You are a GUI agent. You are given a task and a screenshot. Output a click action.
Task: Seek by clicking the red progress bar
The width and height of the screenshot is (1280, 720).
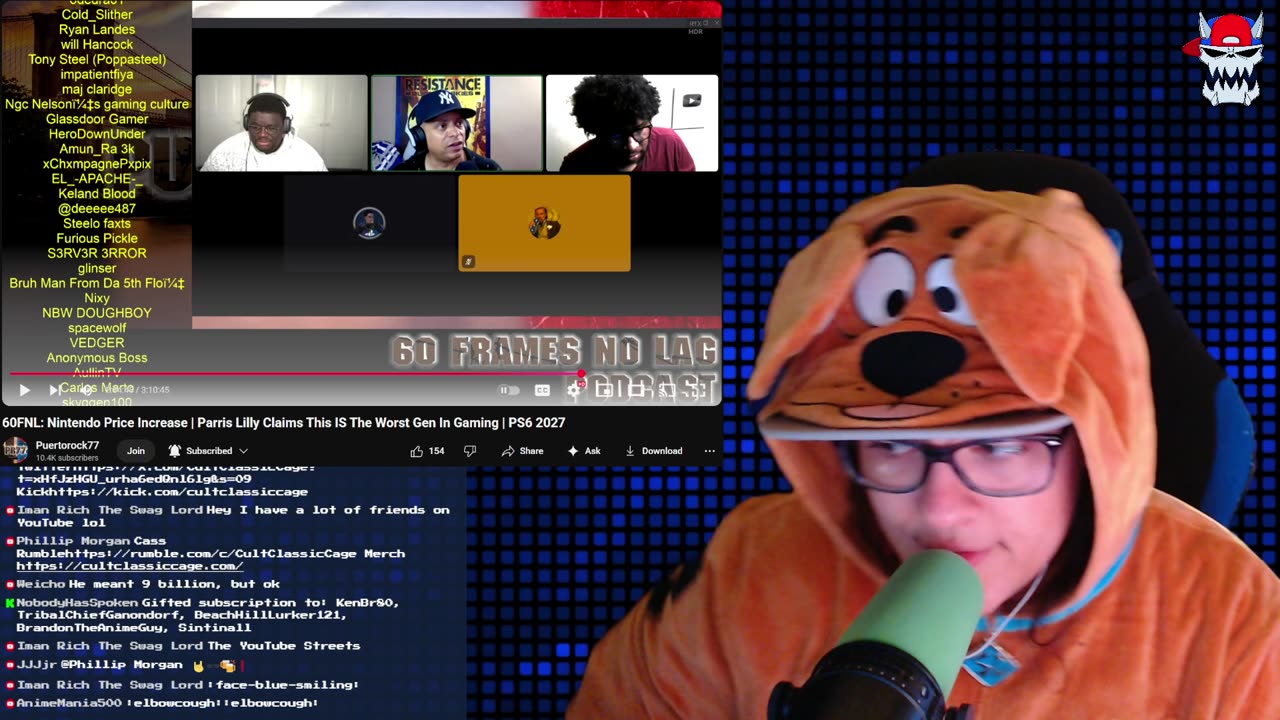295,374
